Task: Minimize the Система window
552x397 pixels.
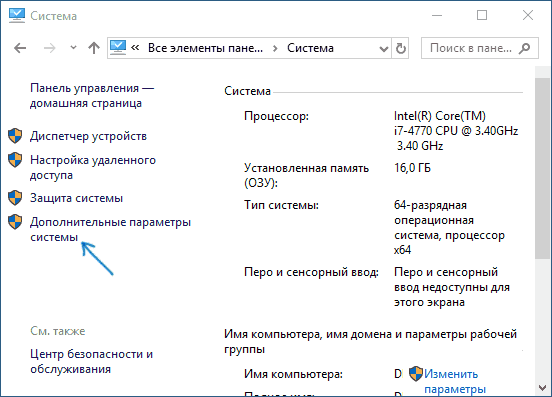Action: (x=437, y=15)
